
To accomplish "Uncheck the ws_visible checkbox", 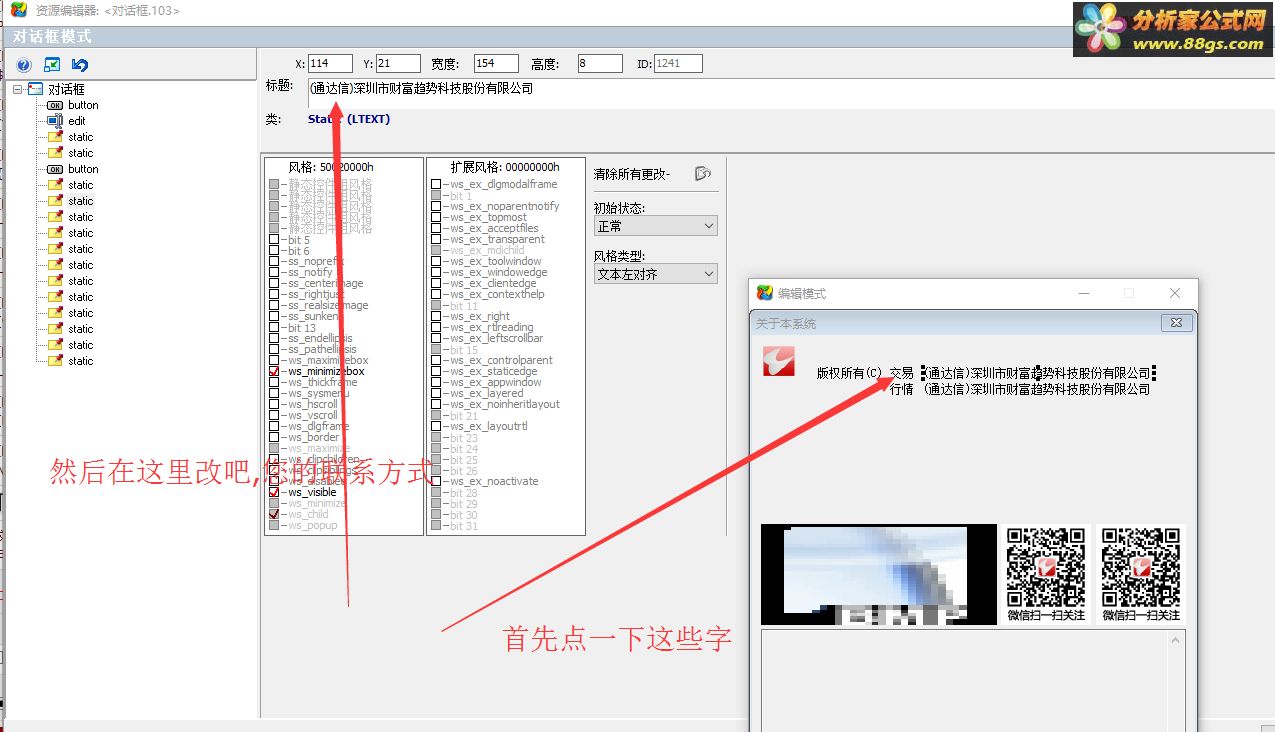I will coord(274,492).
